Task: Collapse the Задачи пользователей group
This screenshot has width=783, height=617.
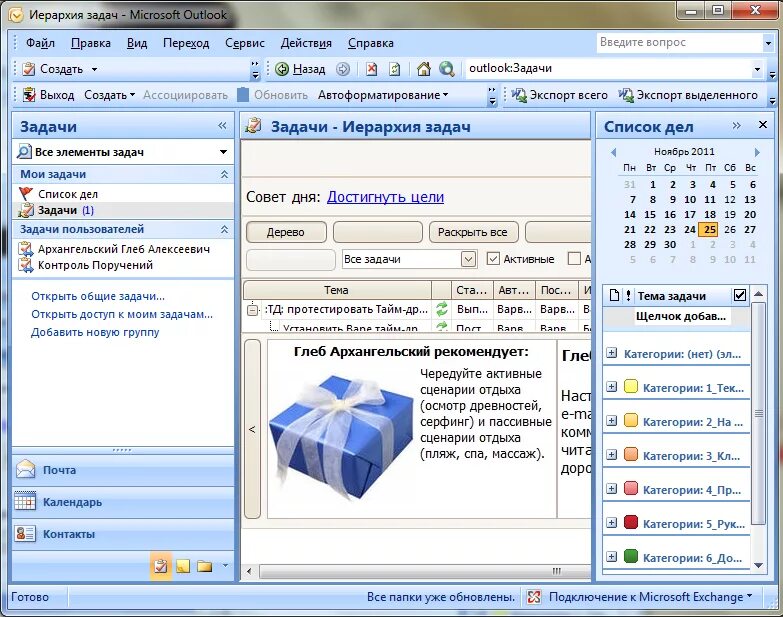Action: click(x=224, y=229)
